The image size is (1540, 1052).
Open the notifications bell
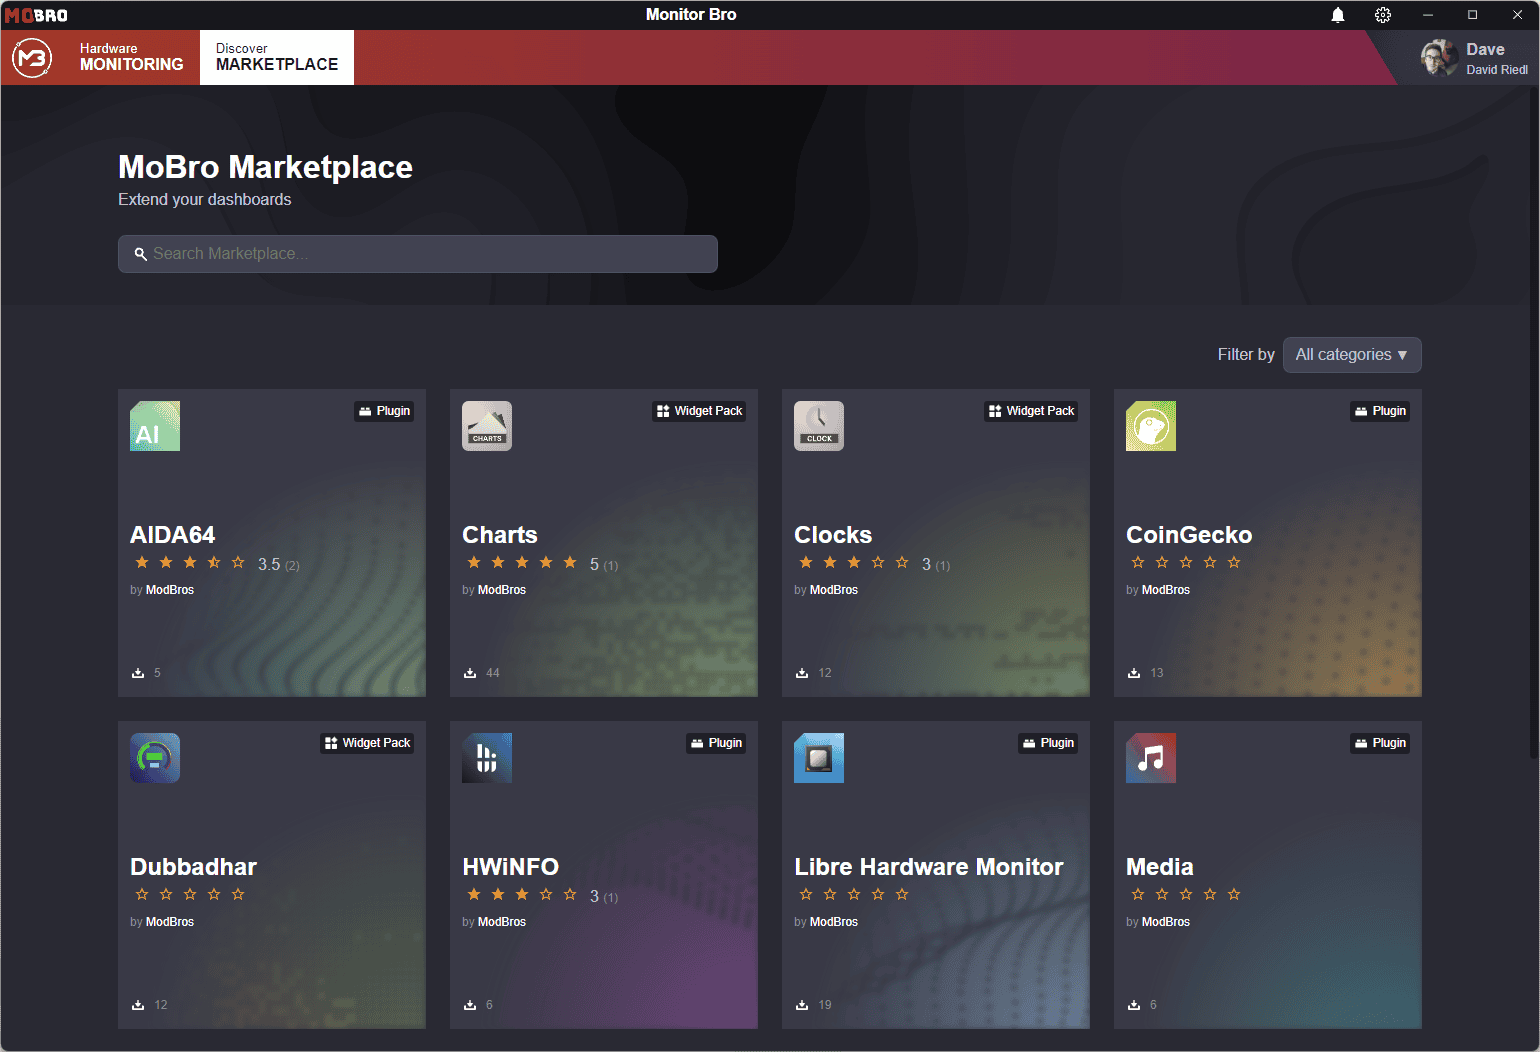click(x=1338, y=15)
